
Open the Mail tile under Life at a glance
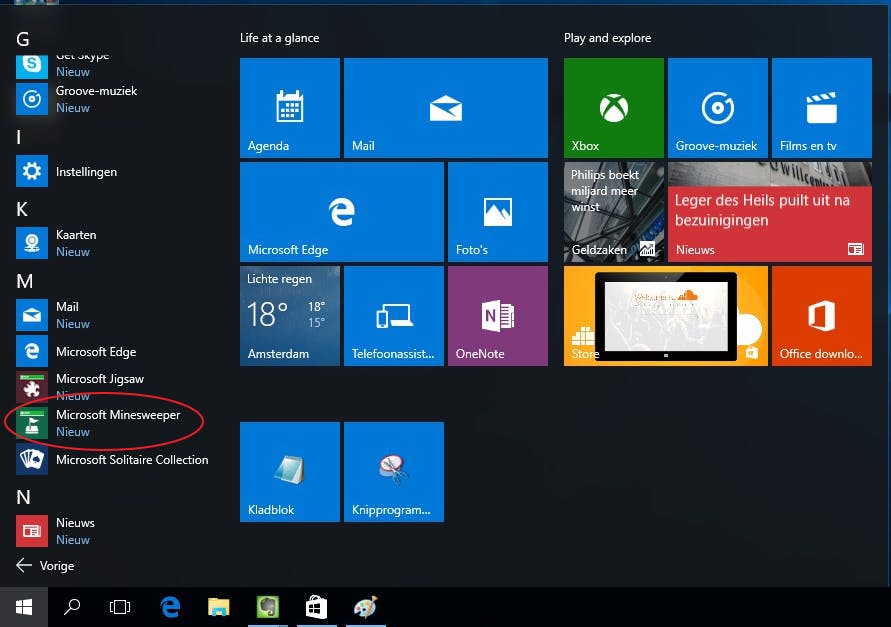coord(446,107)
